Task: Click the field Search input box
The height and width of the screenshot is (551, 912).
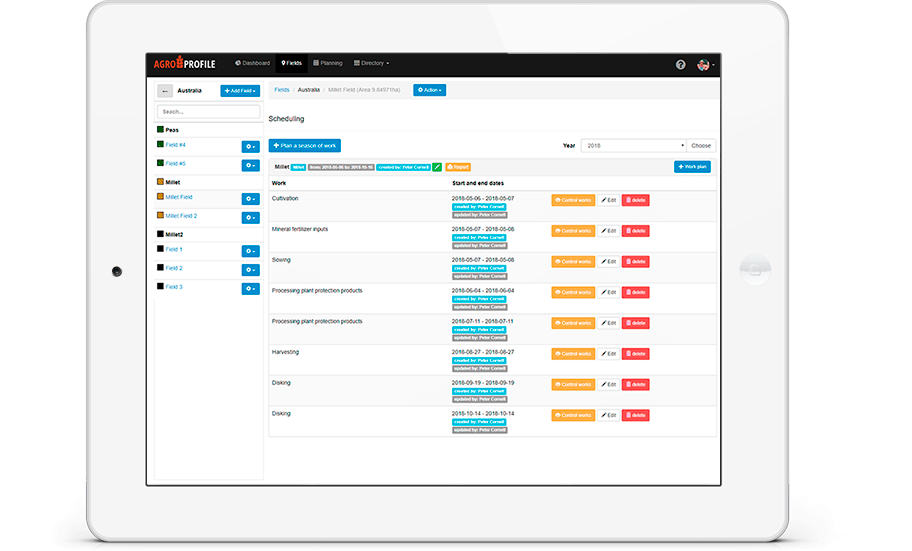Action: (208, 112)
